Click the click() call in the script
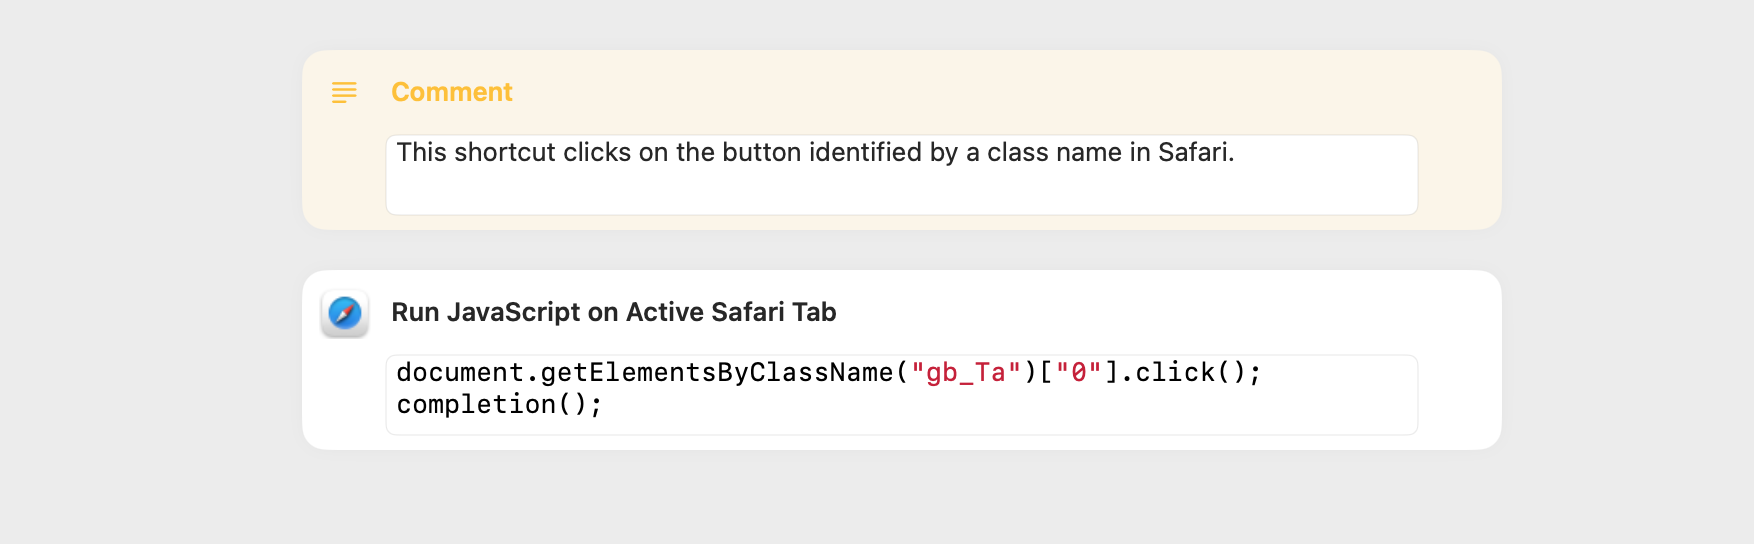Image resolution: width=1754 pixels, height=544 pixels. [1190, 372]
